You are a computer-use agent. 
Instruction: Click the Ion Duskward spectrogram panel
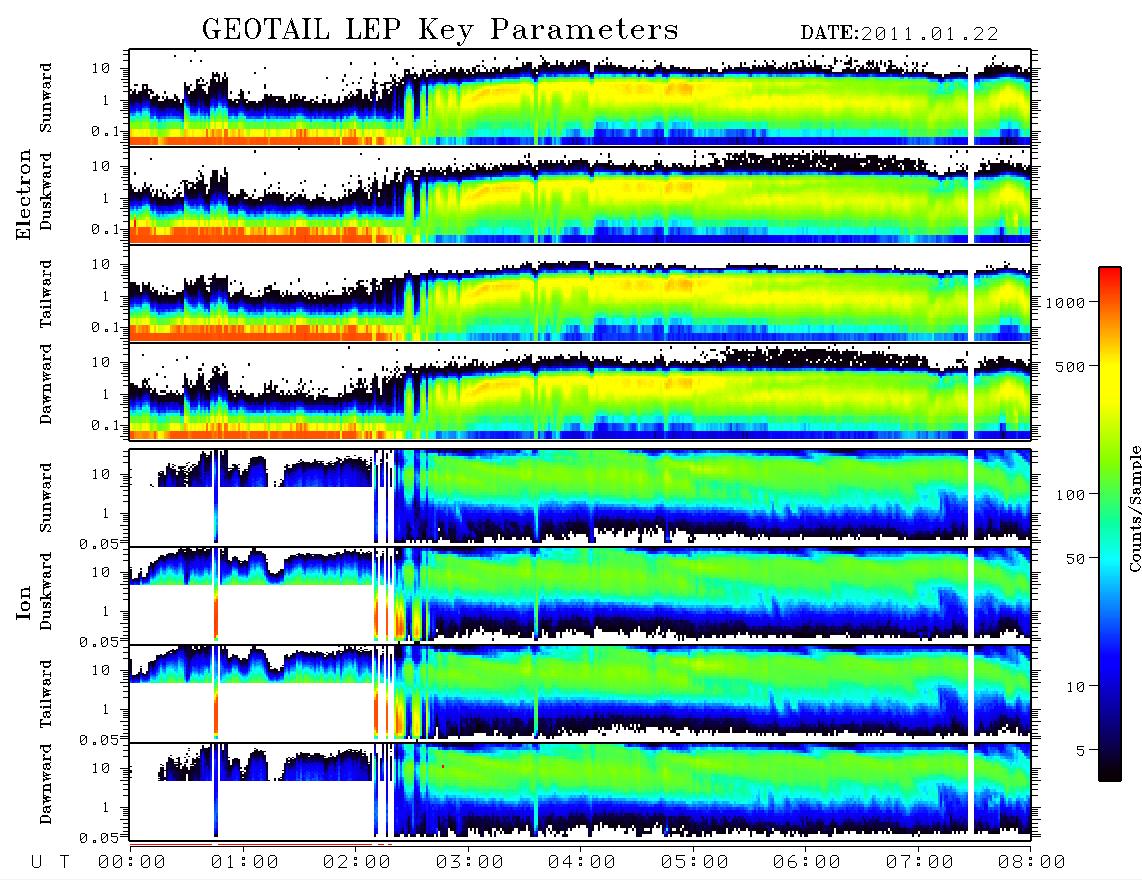click(580, 595)
